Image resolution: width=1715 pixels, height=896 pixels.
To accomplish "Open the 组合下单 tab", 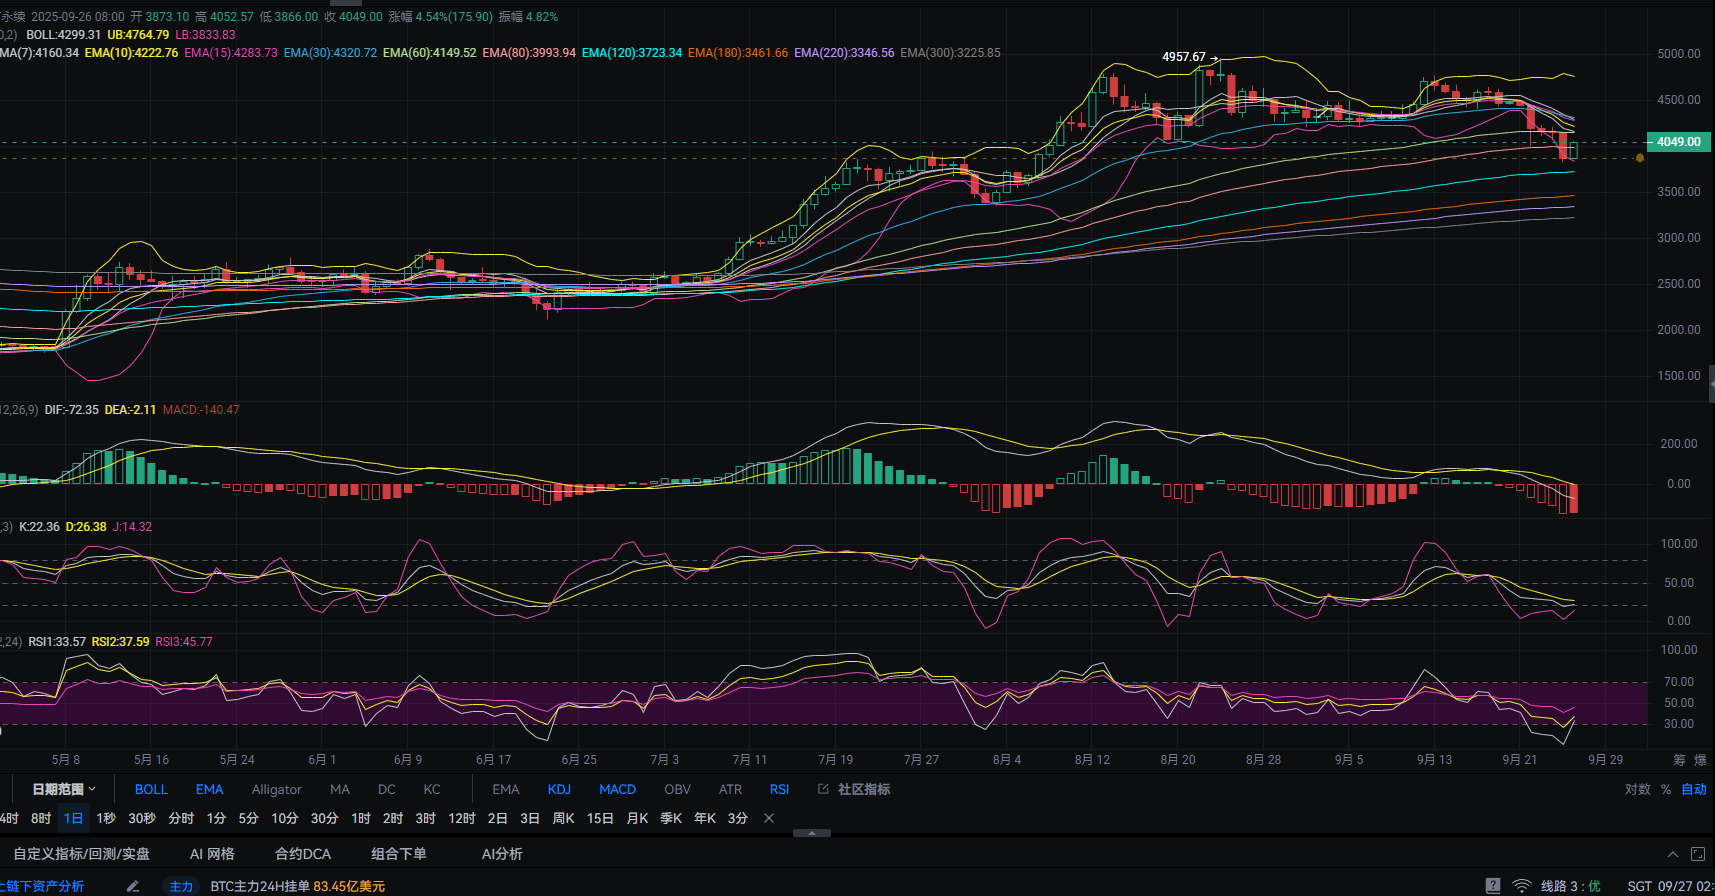I will point(399,854).
